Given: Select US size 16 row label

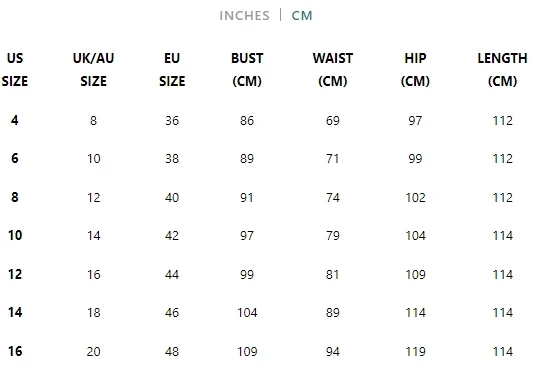Looking at the screenshot, I should pos(15,351).
